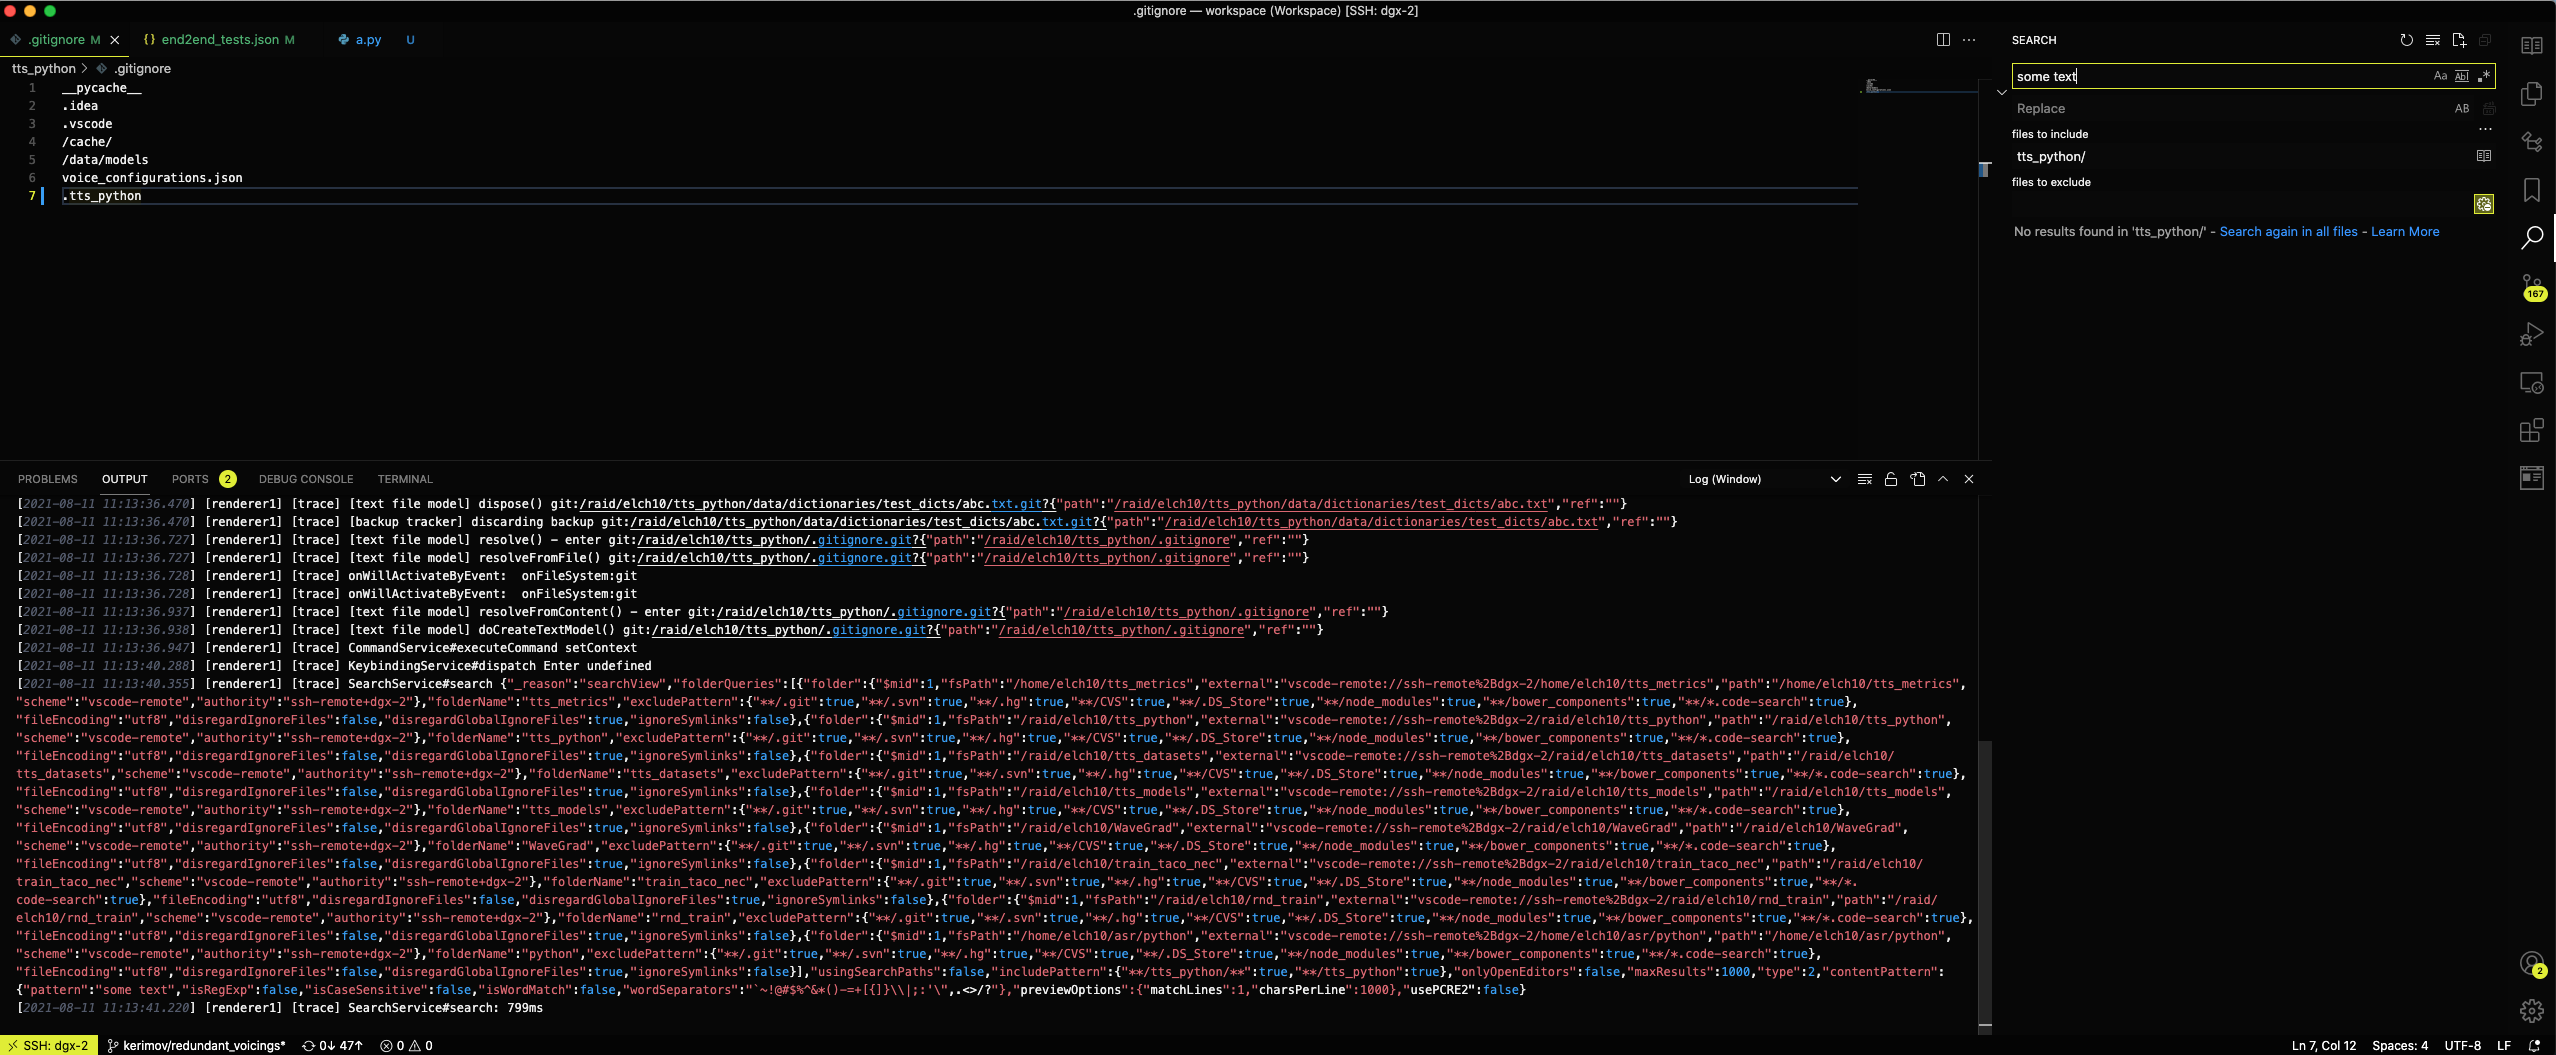Clear the search results list

click(2433, 40)
